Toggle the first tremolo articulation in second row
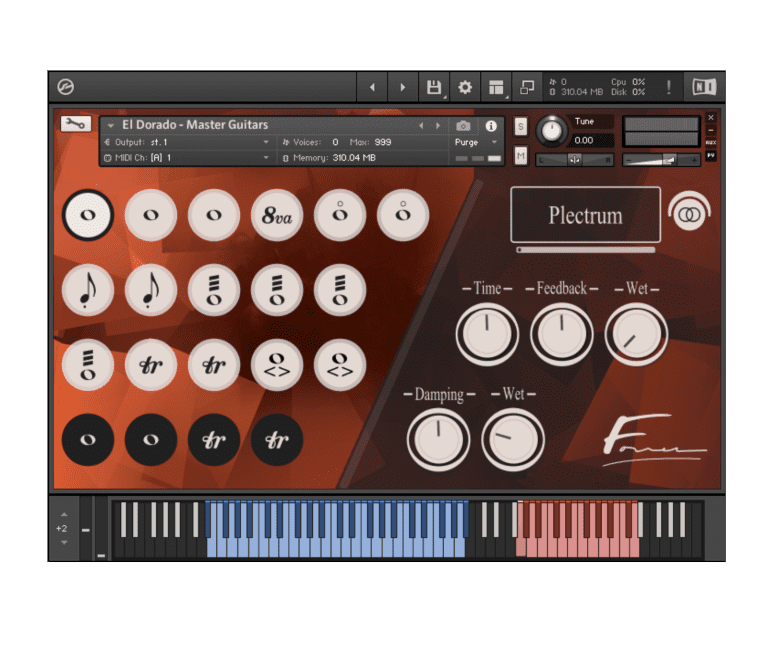768x645 pixels. point(214,290)
